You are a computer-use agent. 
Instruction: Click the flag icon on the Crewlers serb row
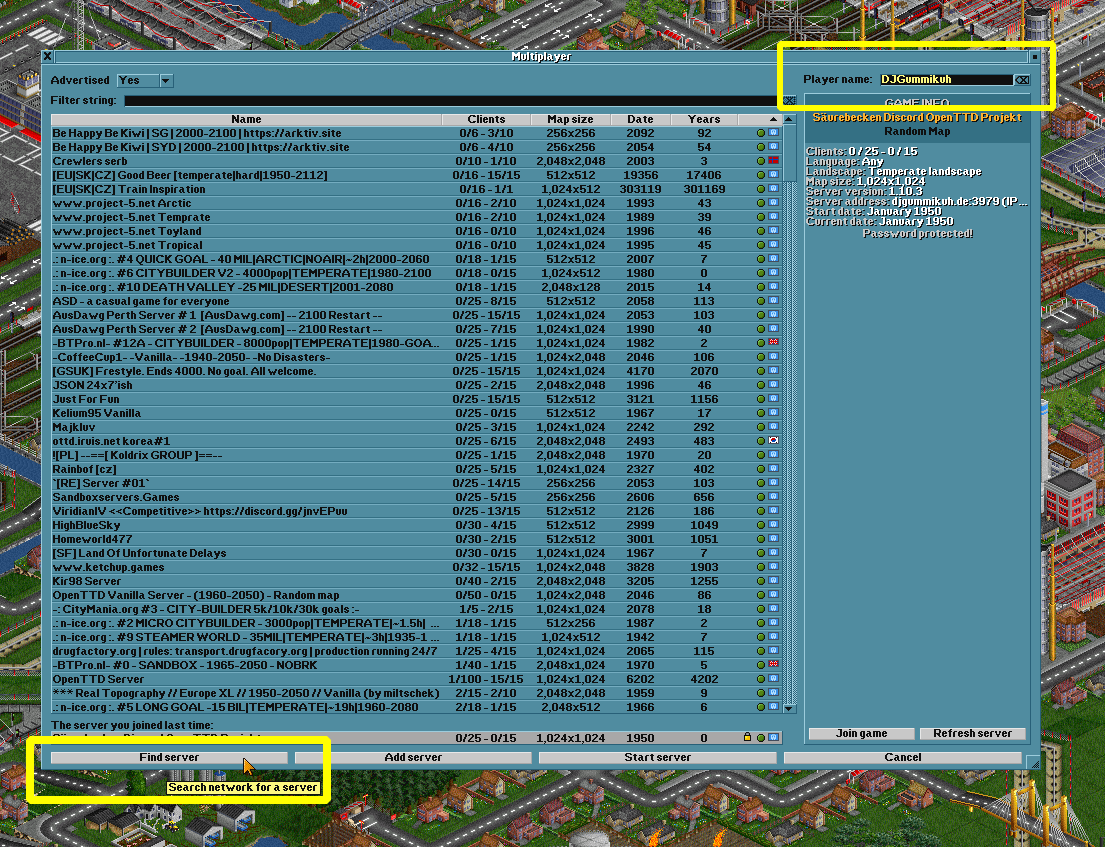[x=773, y=161]
